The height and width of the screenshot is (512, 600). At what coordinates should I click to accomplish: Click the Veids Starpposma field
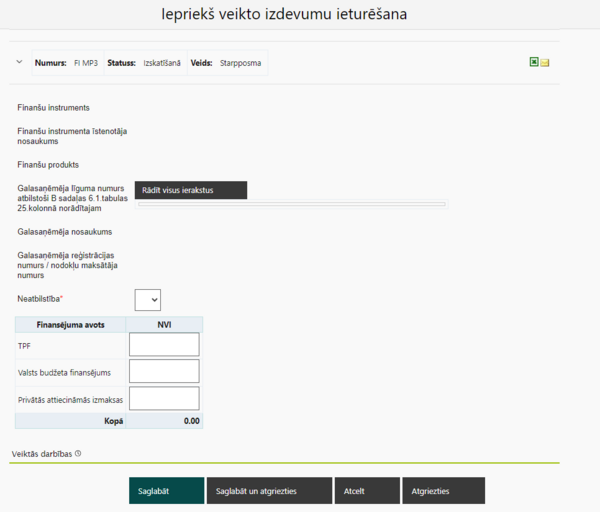click(227, 63)
